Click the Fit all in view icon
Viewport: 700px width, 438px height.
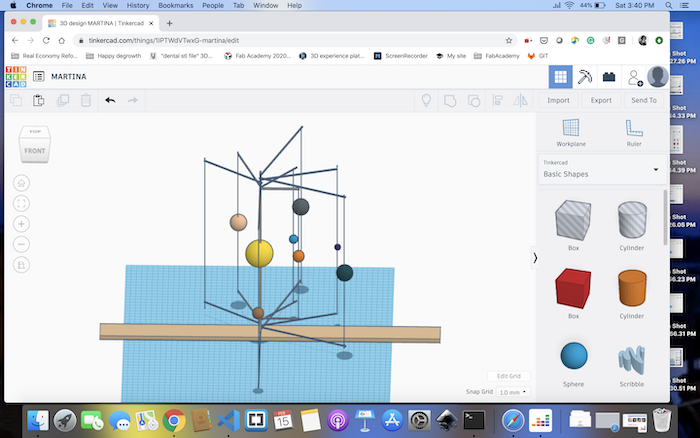[x=21, y=204]
